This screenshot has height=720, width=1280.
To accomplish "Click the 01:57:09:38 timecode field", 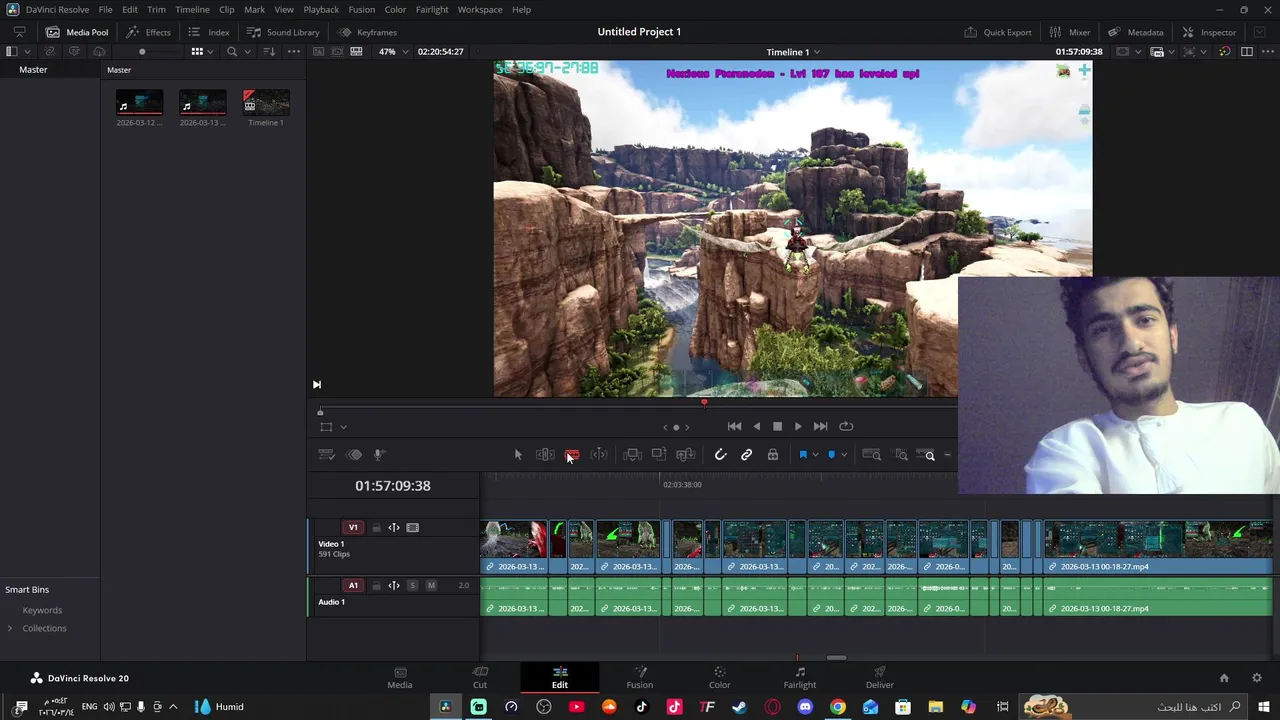I will coord(393,486).
